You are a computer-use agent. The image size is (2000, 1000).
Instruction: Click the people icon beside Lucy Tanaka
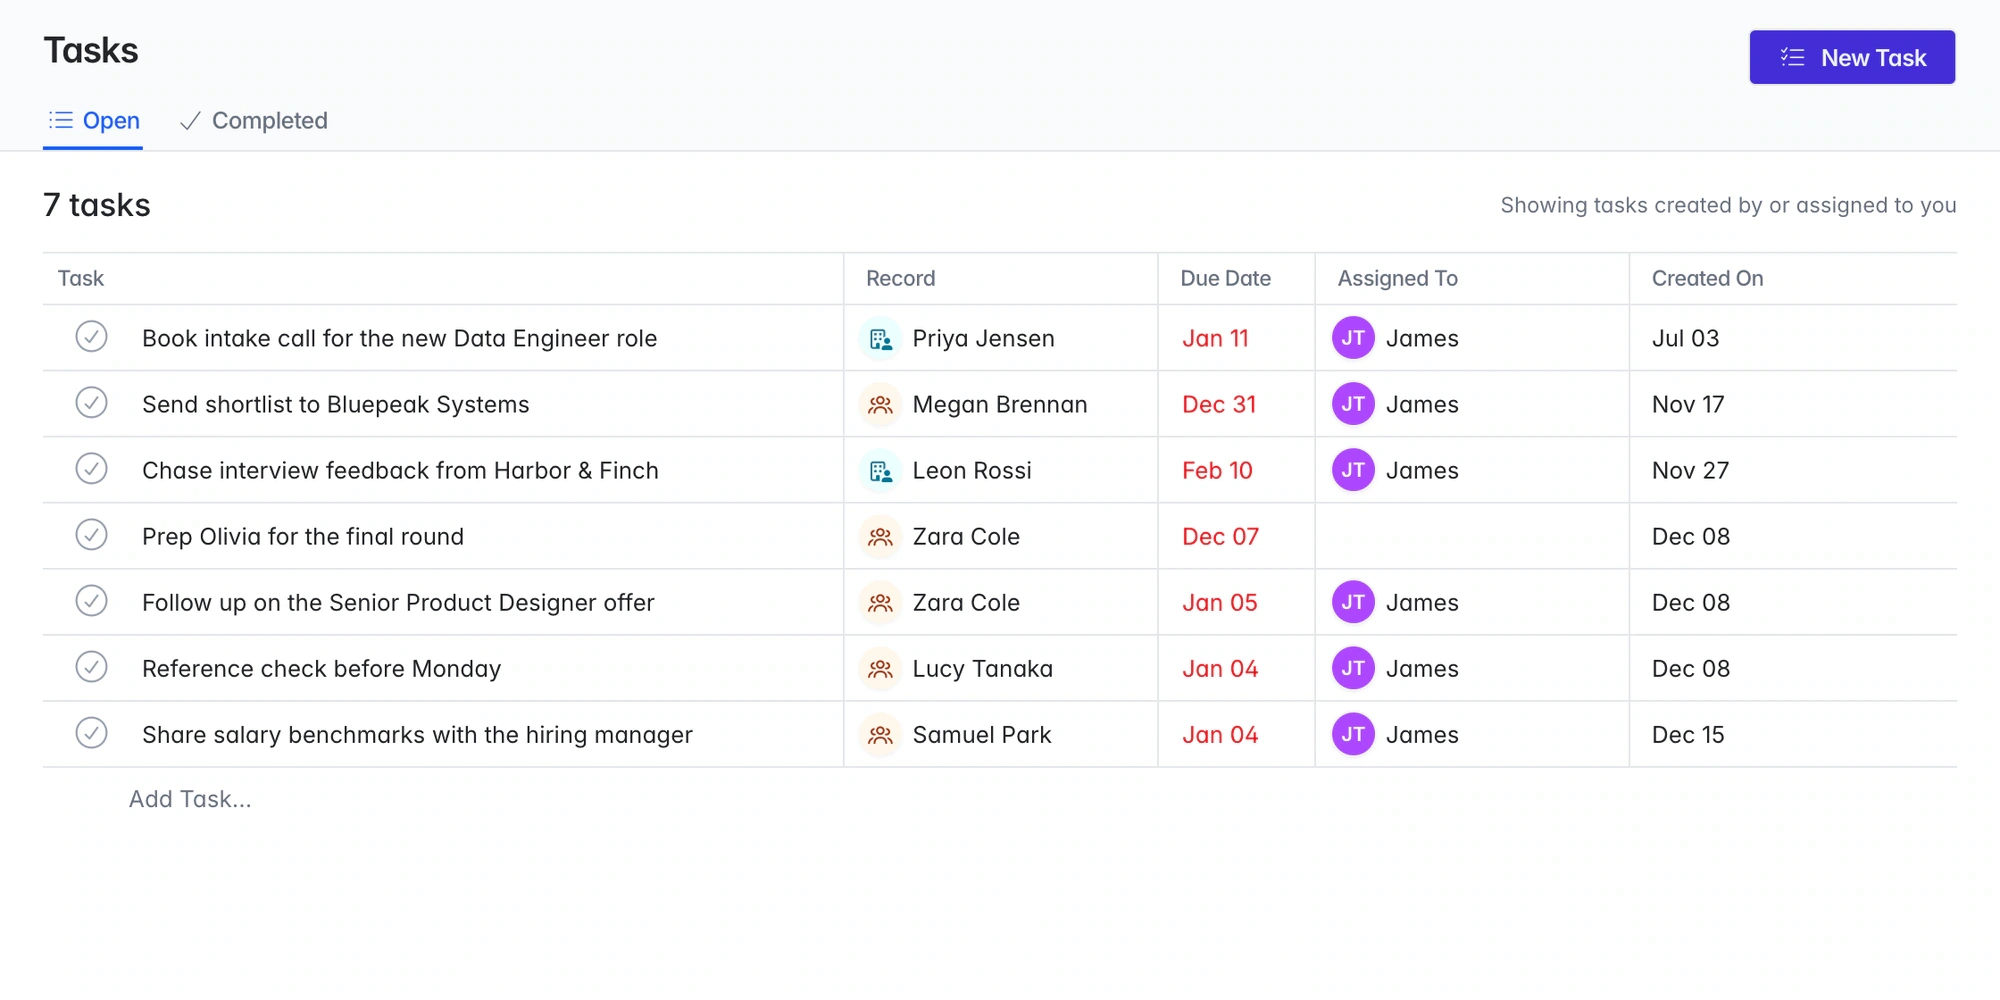click(x=880, y=669)
